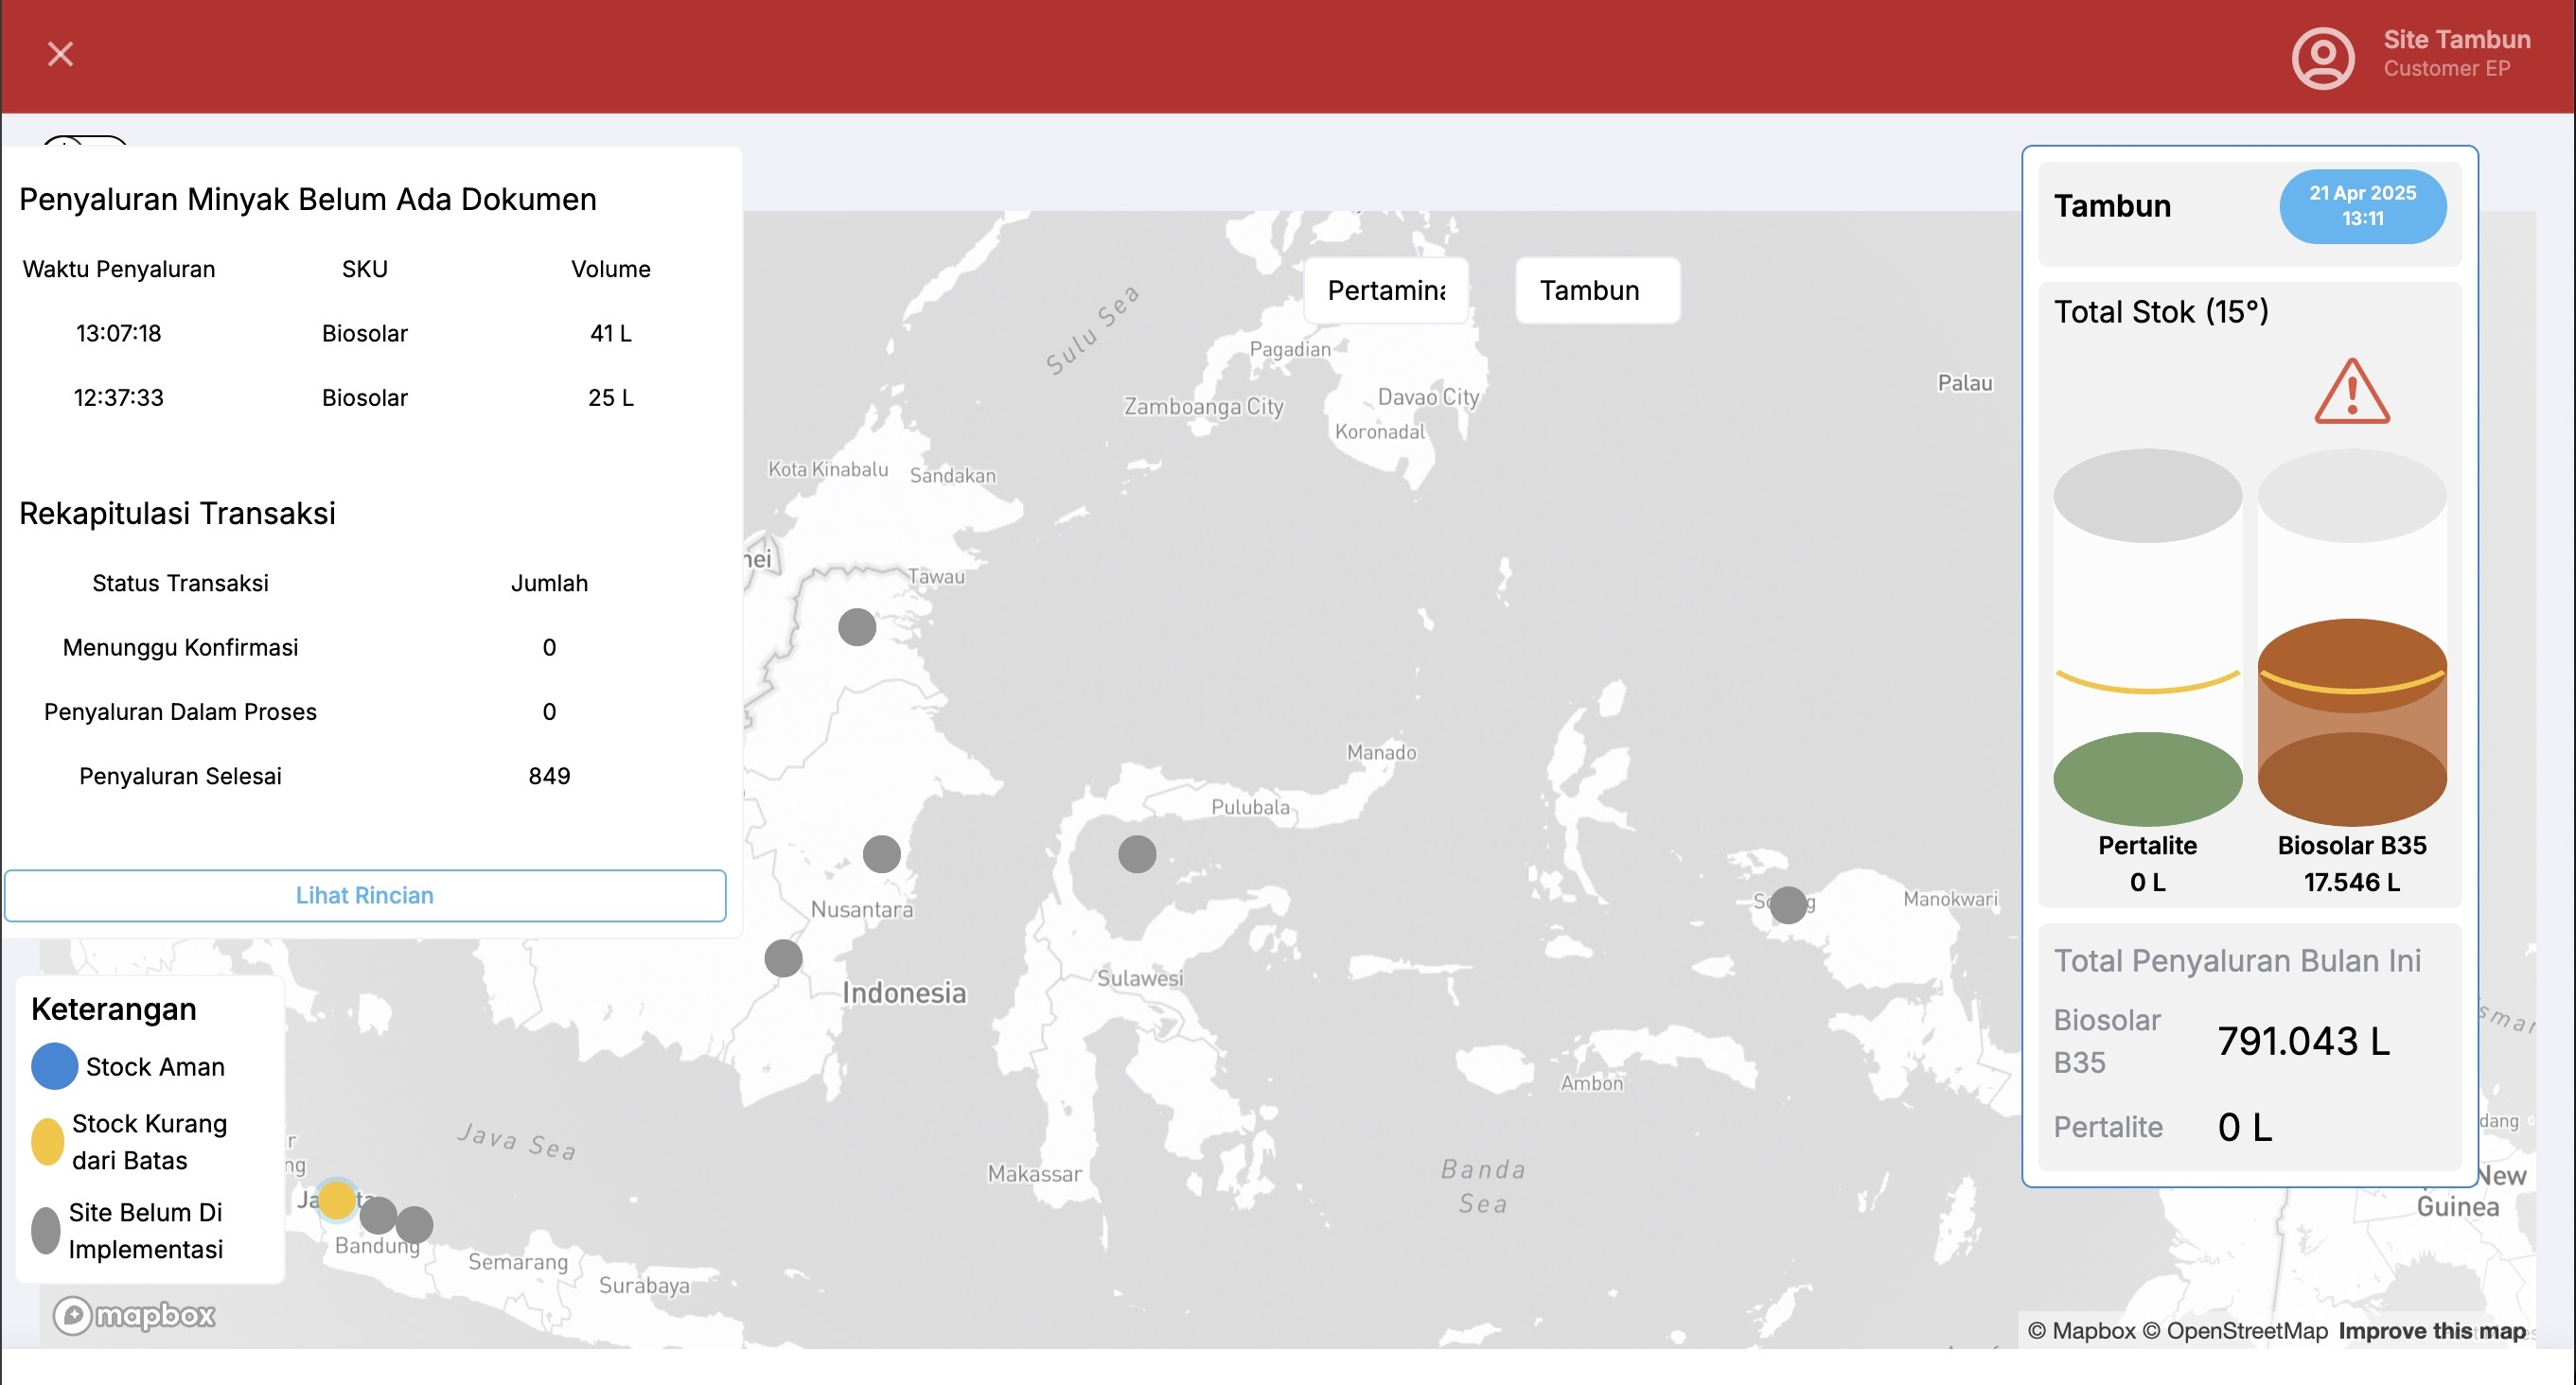
Task: Toggle the partially hidden switch above the panel
Action: pos(85,142)
